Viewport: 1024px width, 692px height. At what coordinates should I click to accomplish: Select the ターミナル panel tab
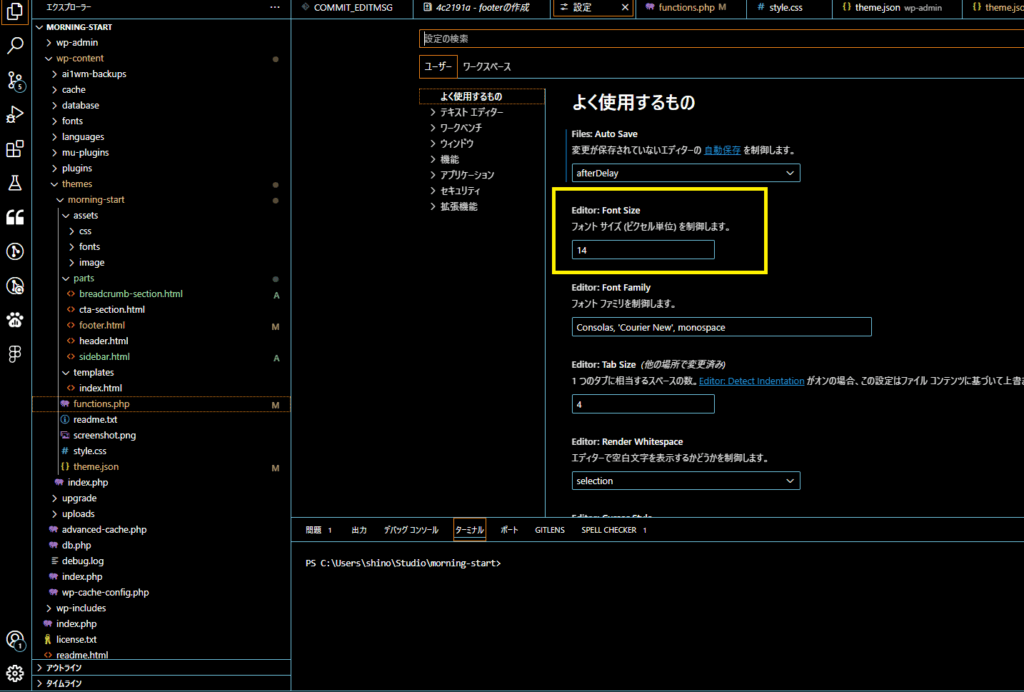point(470,530)
